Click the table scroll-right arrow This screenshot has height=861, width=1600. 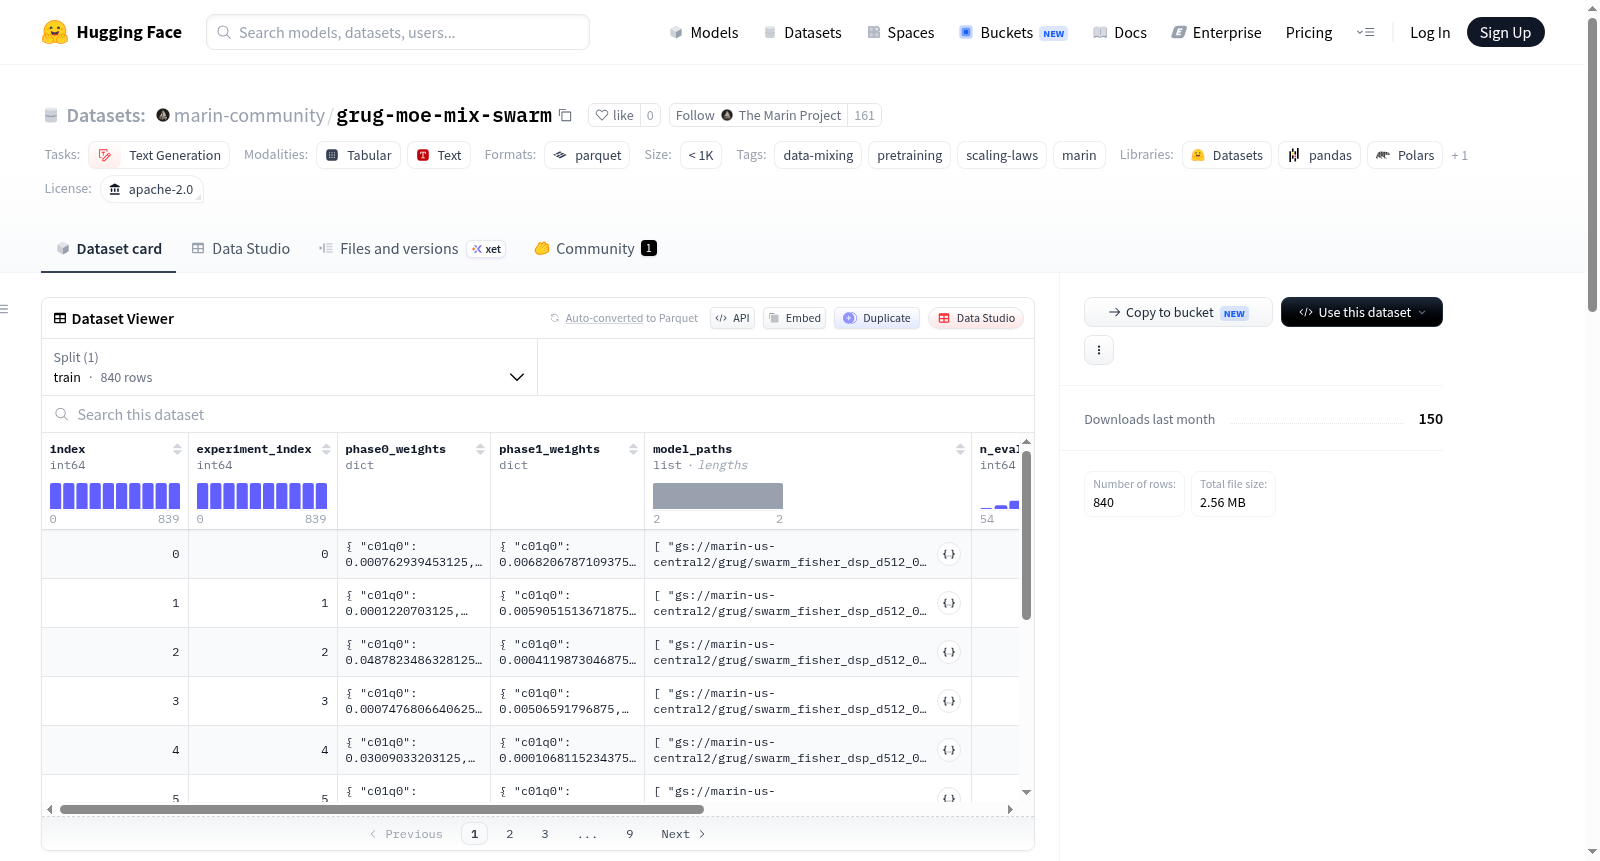tap(1010, 809)
